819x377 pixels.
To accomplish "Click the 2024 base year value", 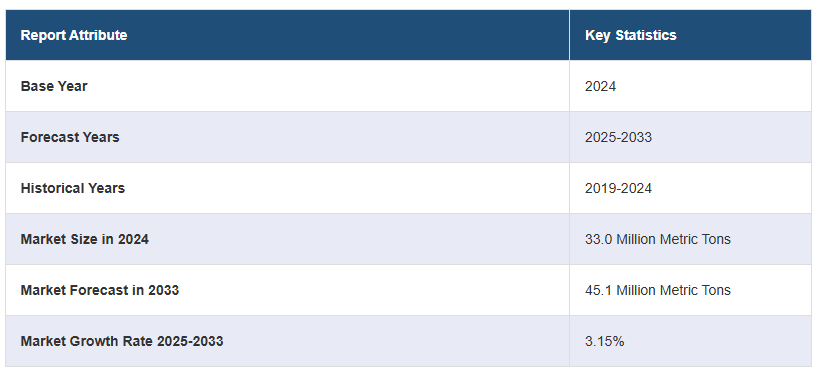I will coord(600,86).
